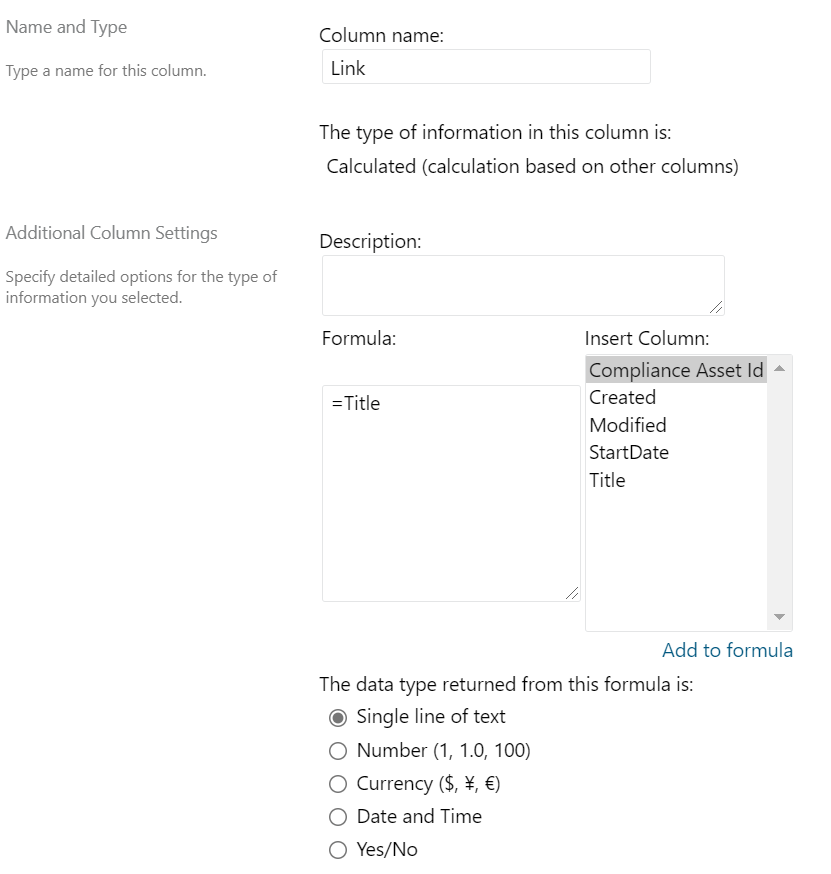Screen dimensions: 831x874
Task: Select Compliance Asset Id in Insert Column list
Action: click(x=676, y=370)
